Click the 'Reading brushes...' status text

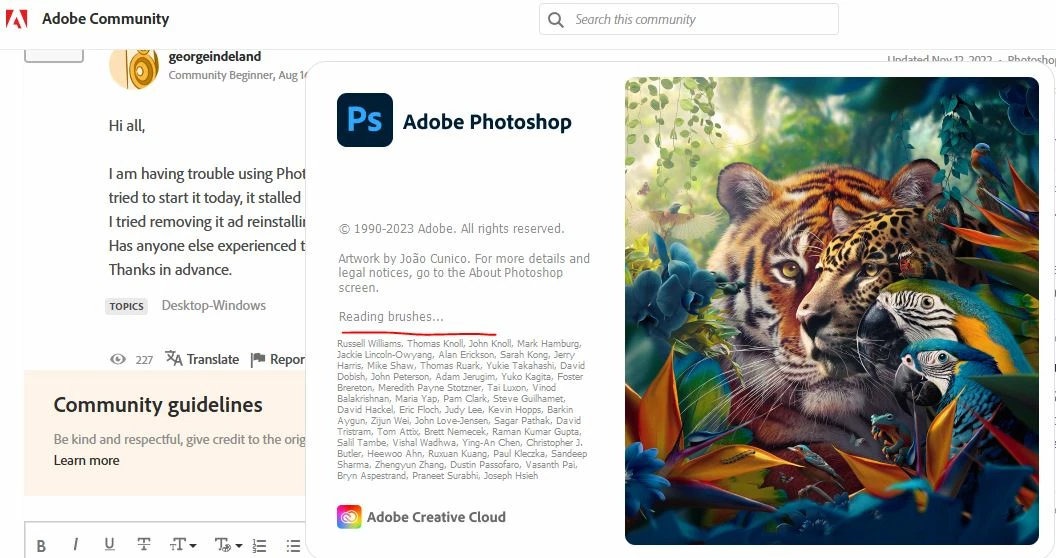tap(391, 316)
